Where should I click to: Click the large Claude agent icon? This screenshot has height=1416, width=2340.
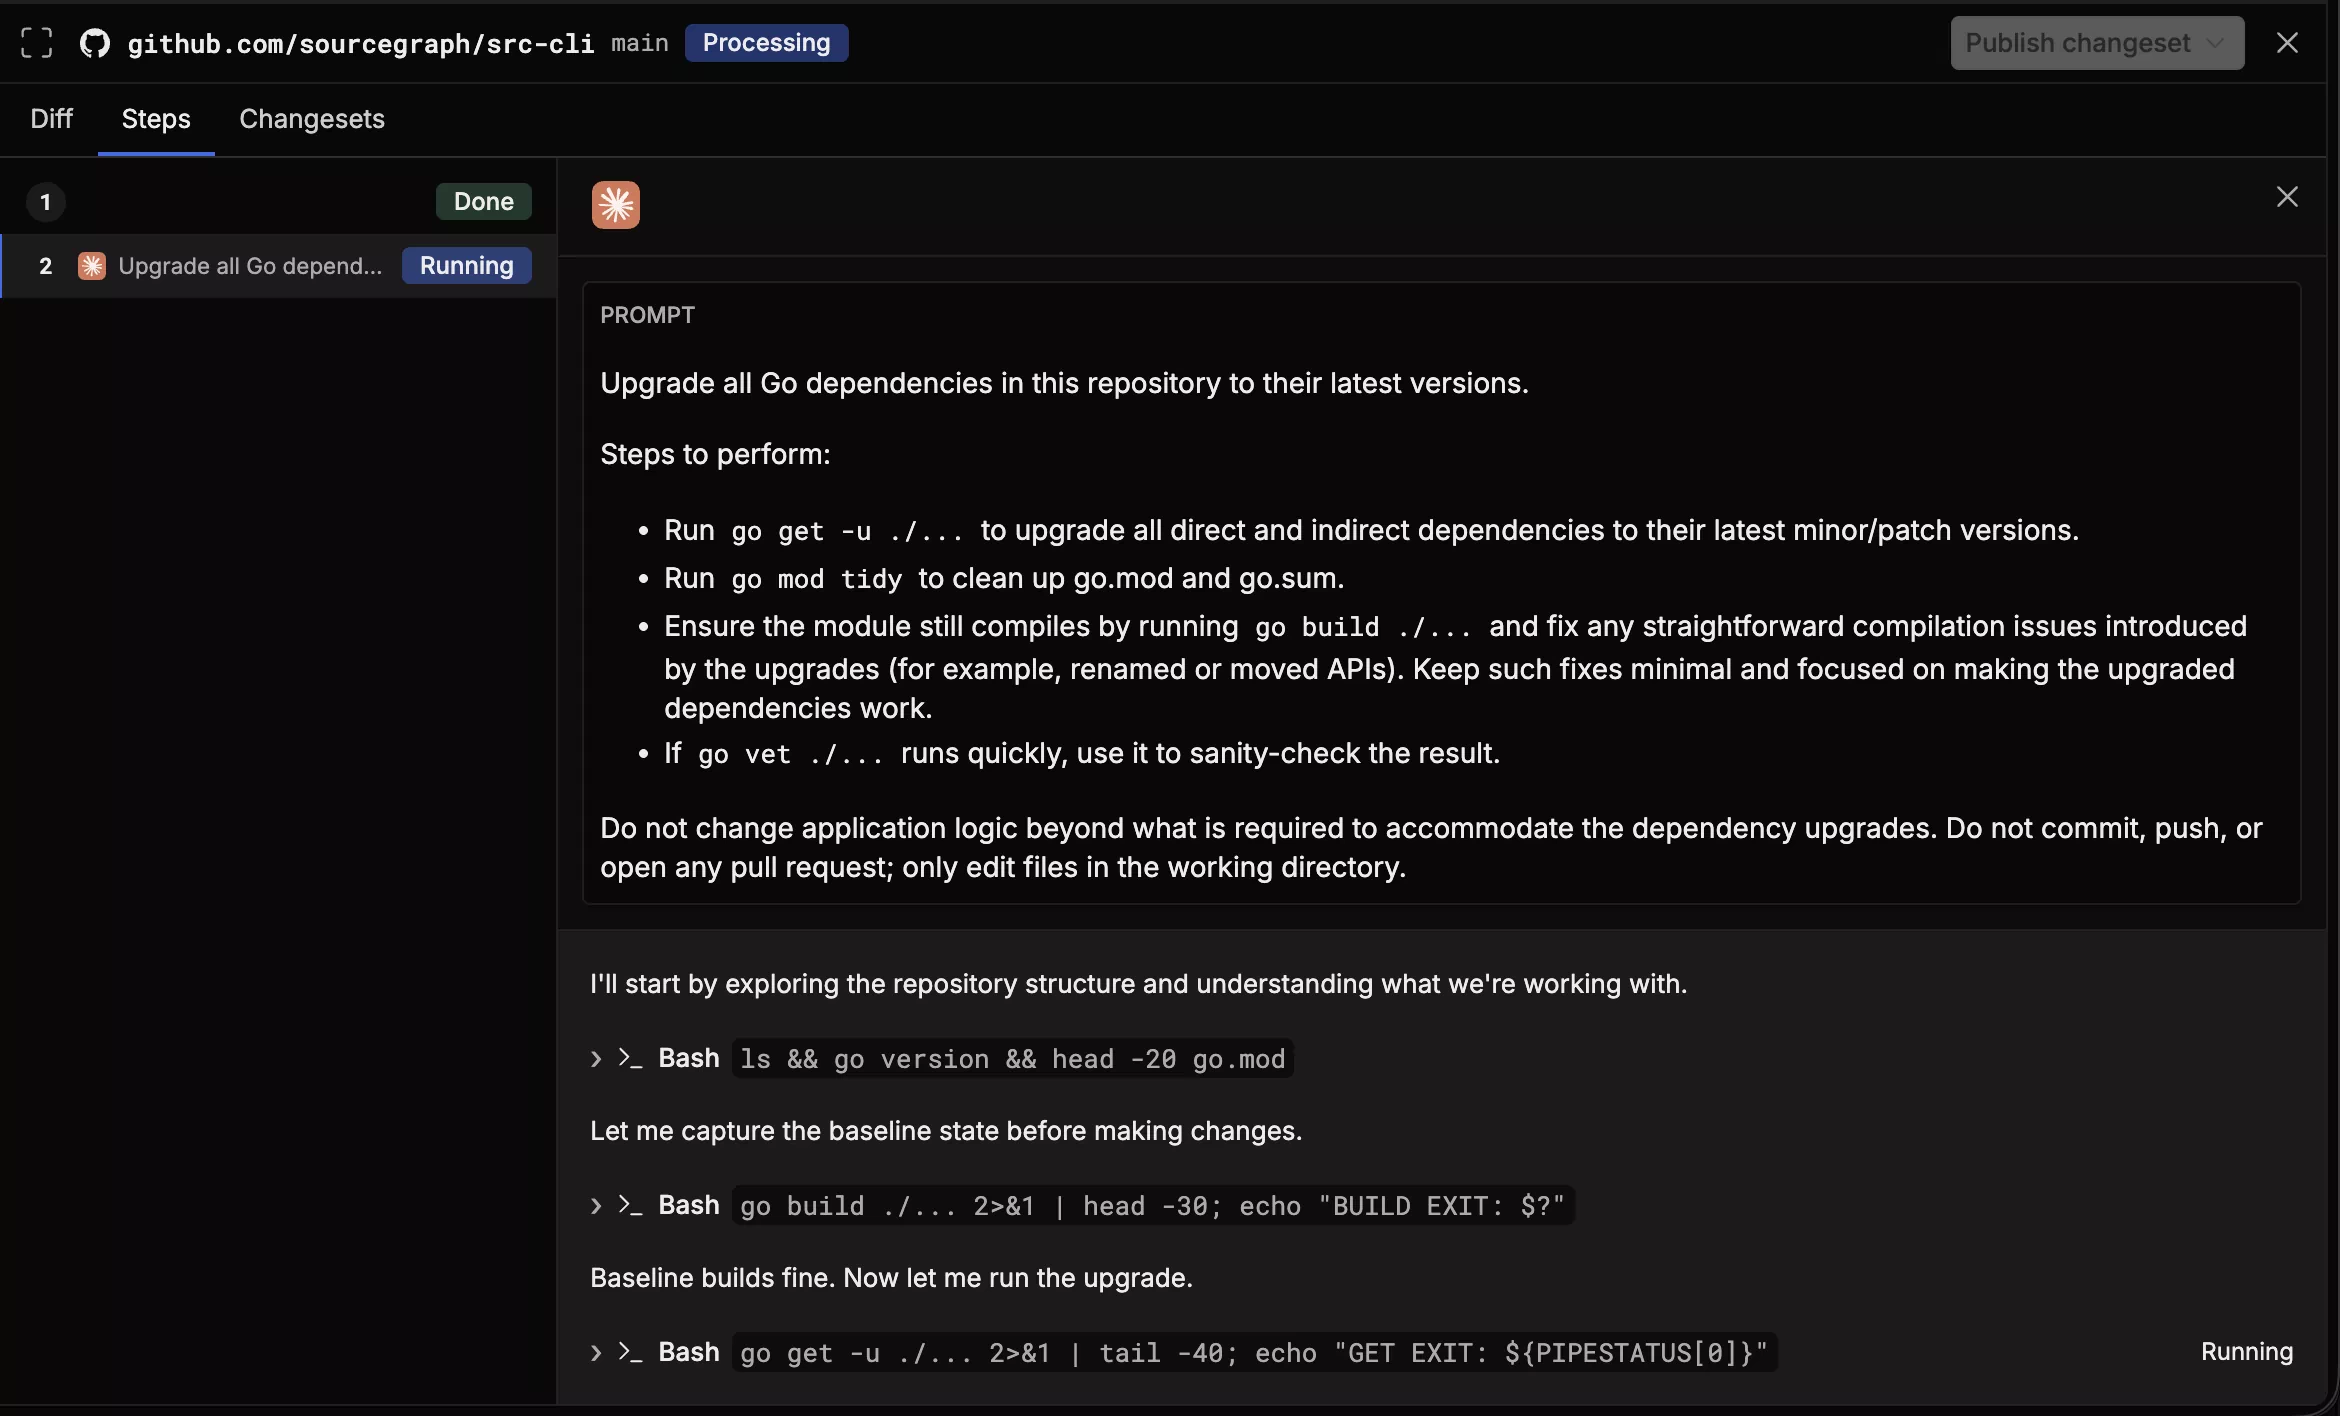click(616, 205)
